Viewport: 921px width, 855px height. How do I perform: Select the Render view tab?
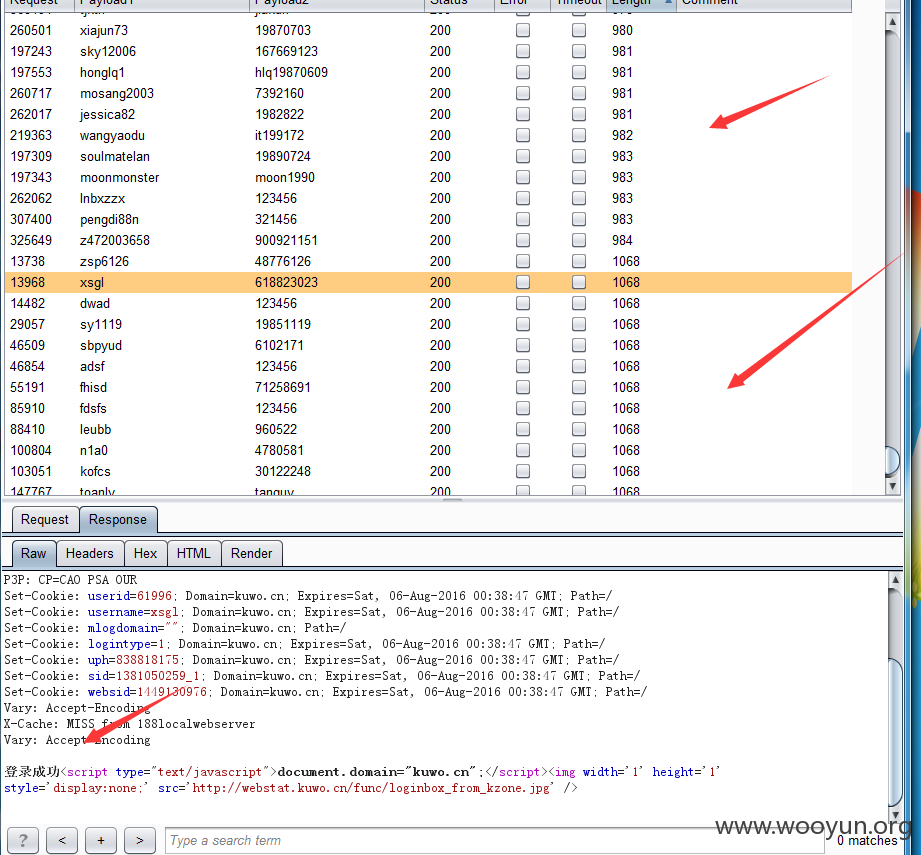251,554
